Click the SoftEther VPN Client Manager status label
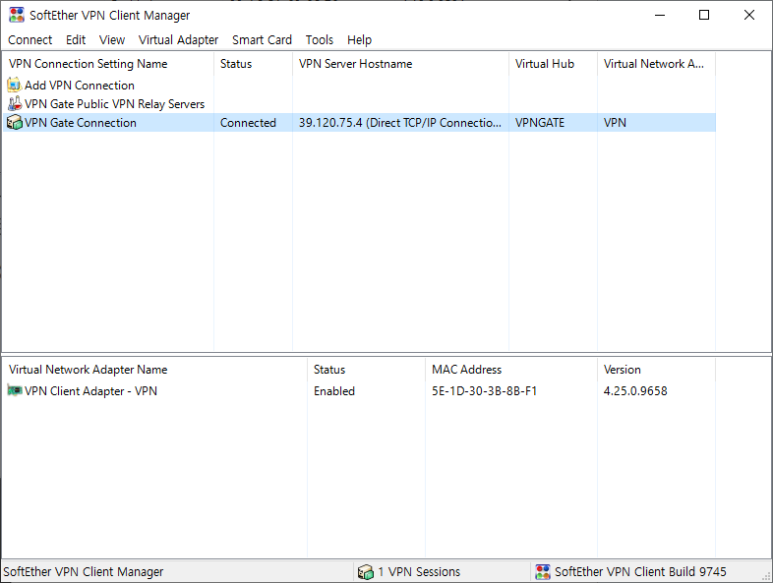 83,572
